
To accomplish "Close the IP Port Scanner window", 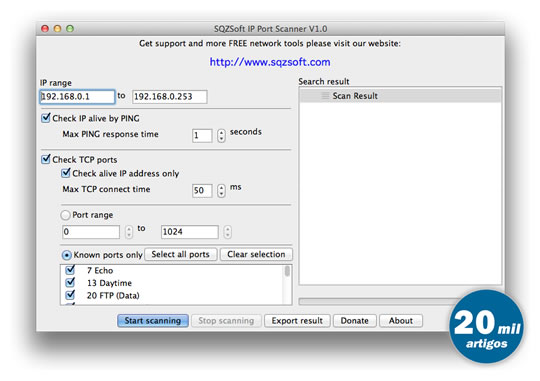I will tap(45, 29).
